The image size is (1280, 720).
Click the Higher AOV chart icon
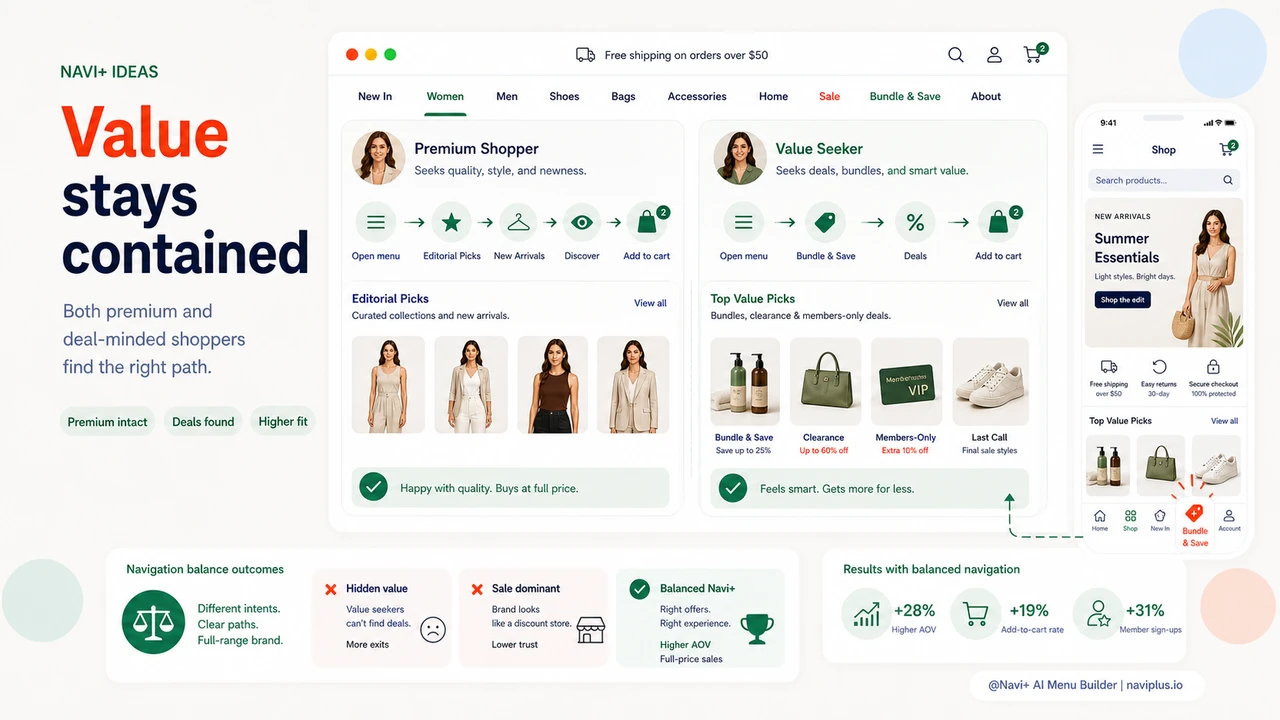pyautogui.click(x=867, y=613)
